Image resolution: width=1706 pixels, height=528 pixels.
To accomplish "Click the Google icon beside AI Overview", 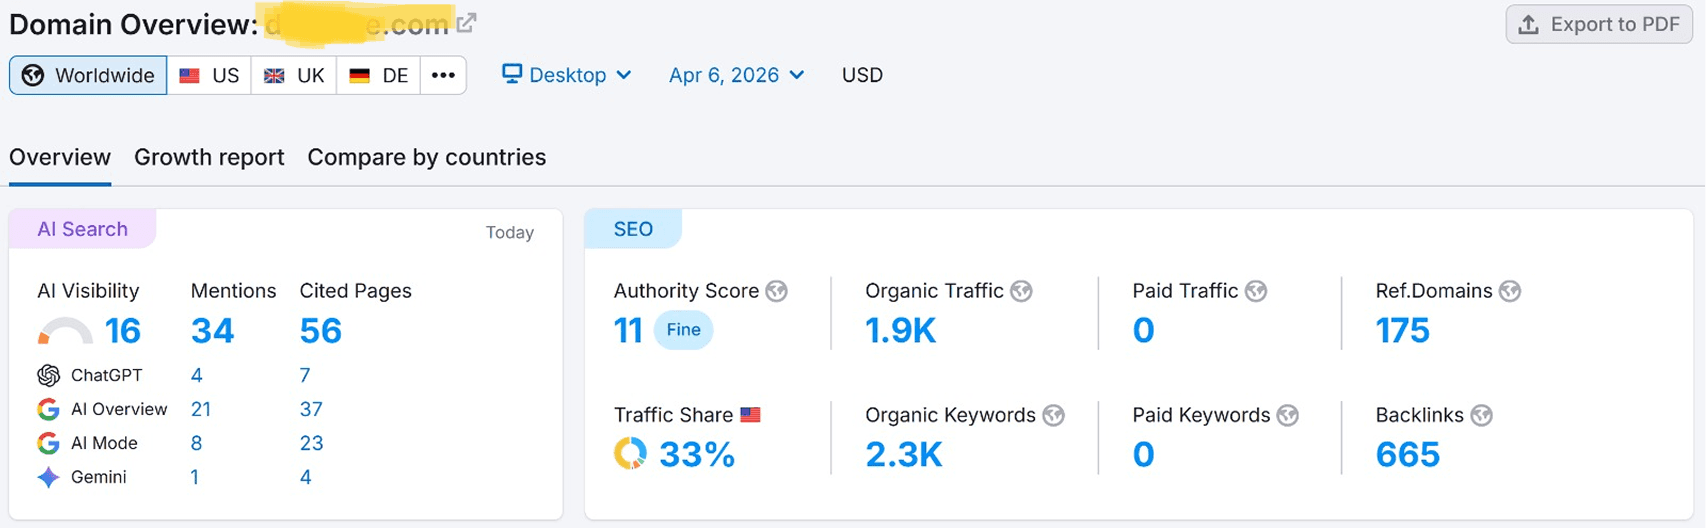I will [48, 409].
